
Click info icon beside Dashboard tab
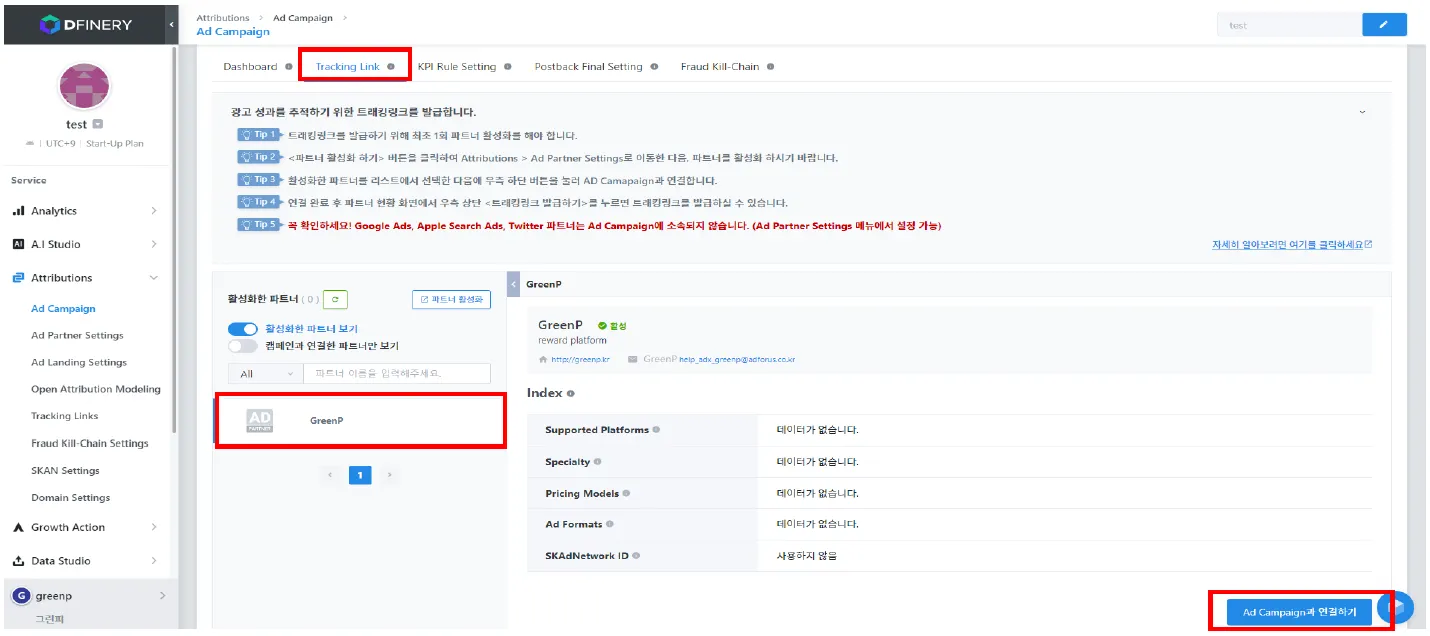pyautogui.click(x=289, y=67)
